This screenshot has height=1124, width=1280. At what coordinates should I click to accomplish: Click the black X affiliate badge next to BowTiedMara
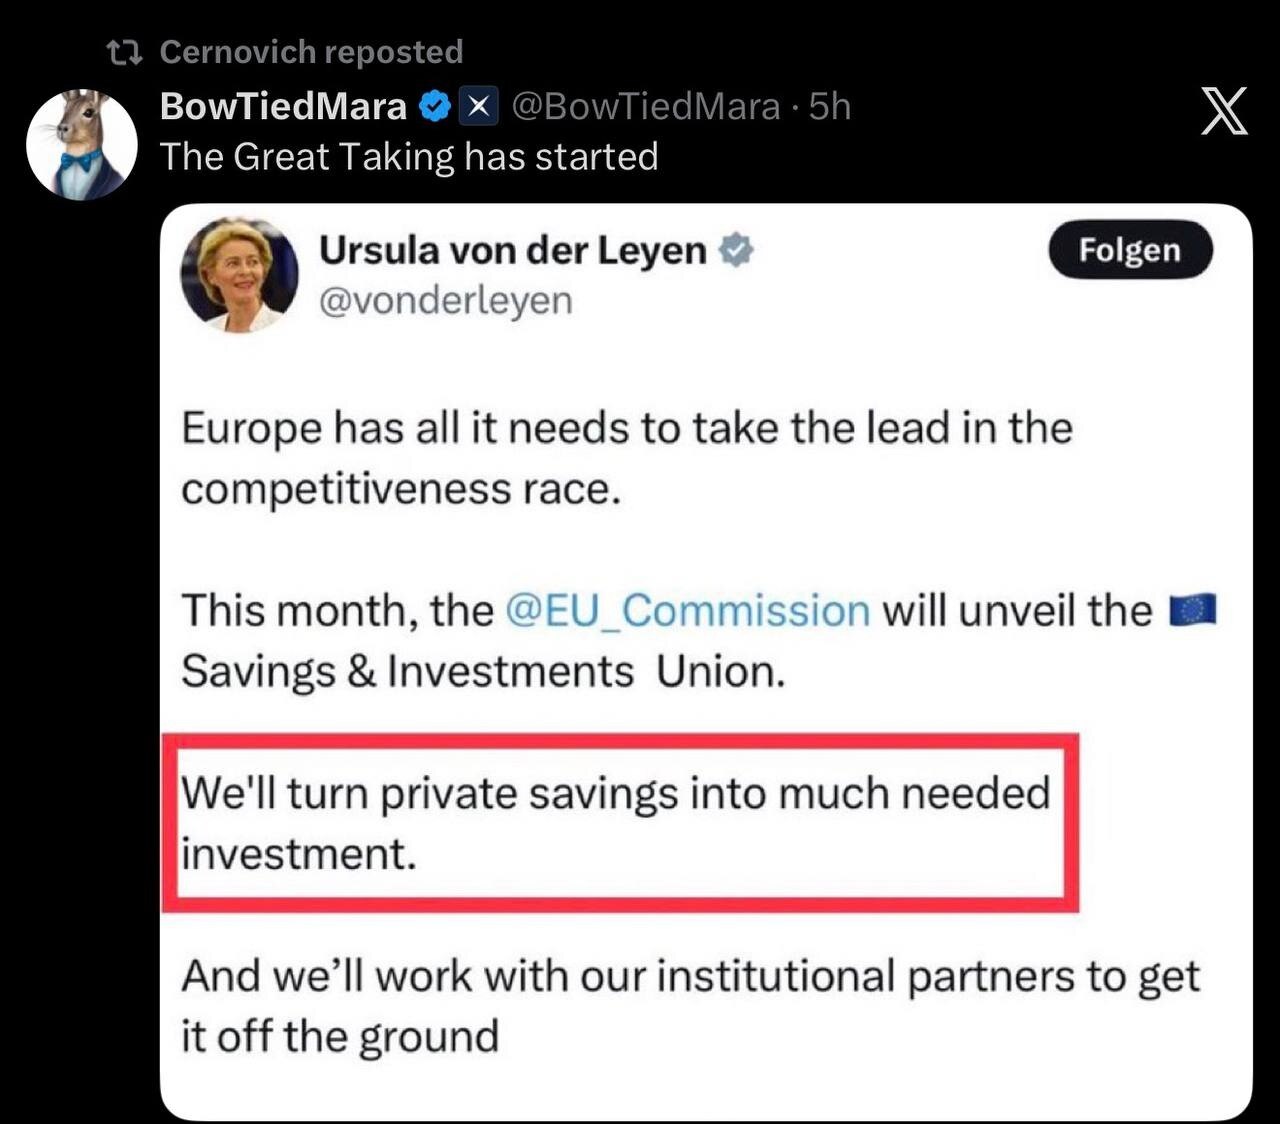click(x=478, y=104)
